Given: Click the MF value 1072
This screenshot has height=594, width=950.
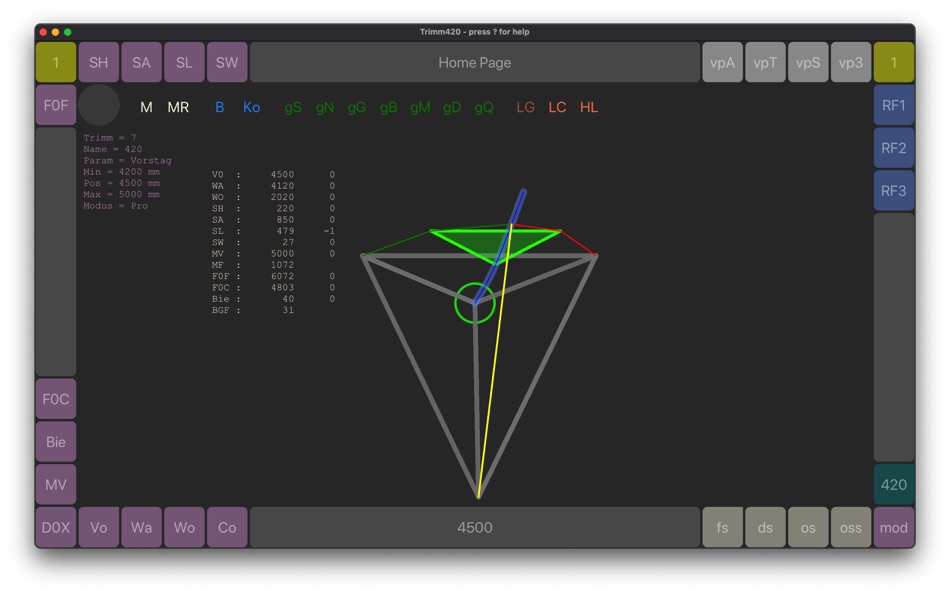Looking at the screenshot, I should point(282,265).
